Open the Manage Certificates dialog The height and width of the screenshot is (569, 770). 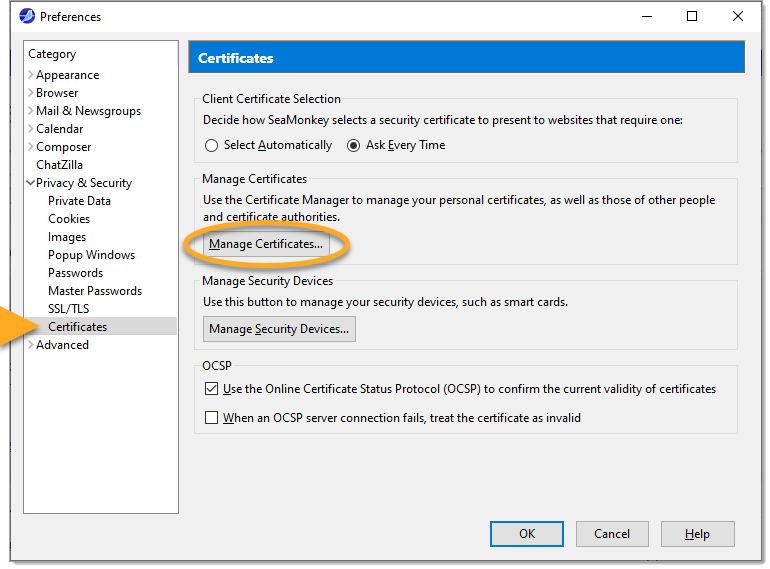[266, 244]
